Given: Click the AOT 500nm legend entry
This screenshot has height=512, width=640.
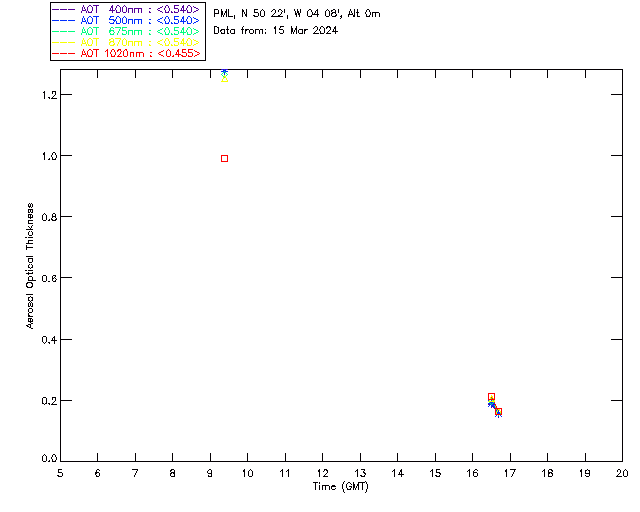Looking at the screenshot, I should (x=126, y=20).
